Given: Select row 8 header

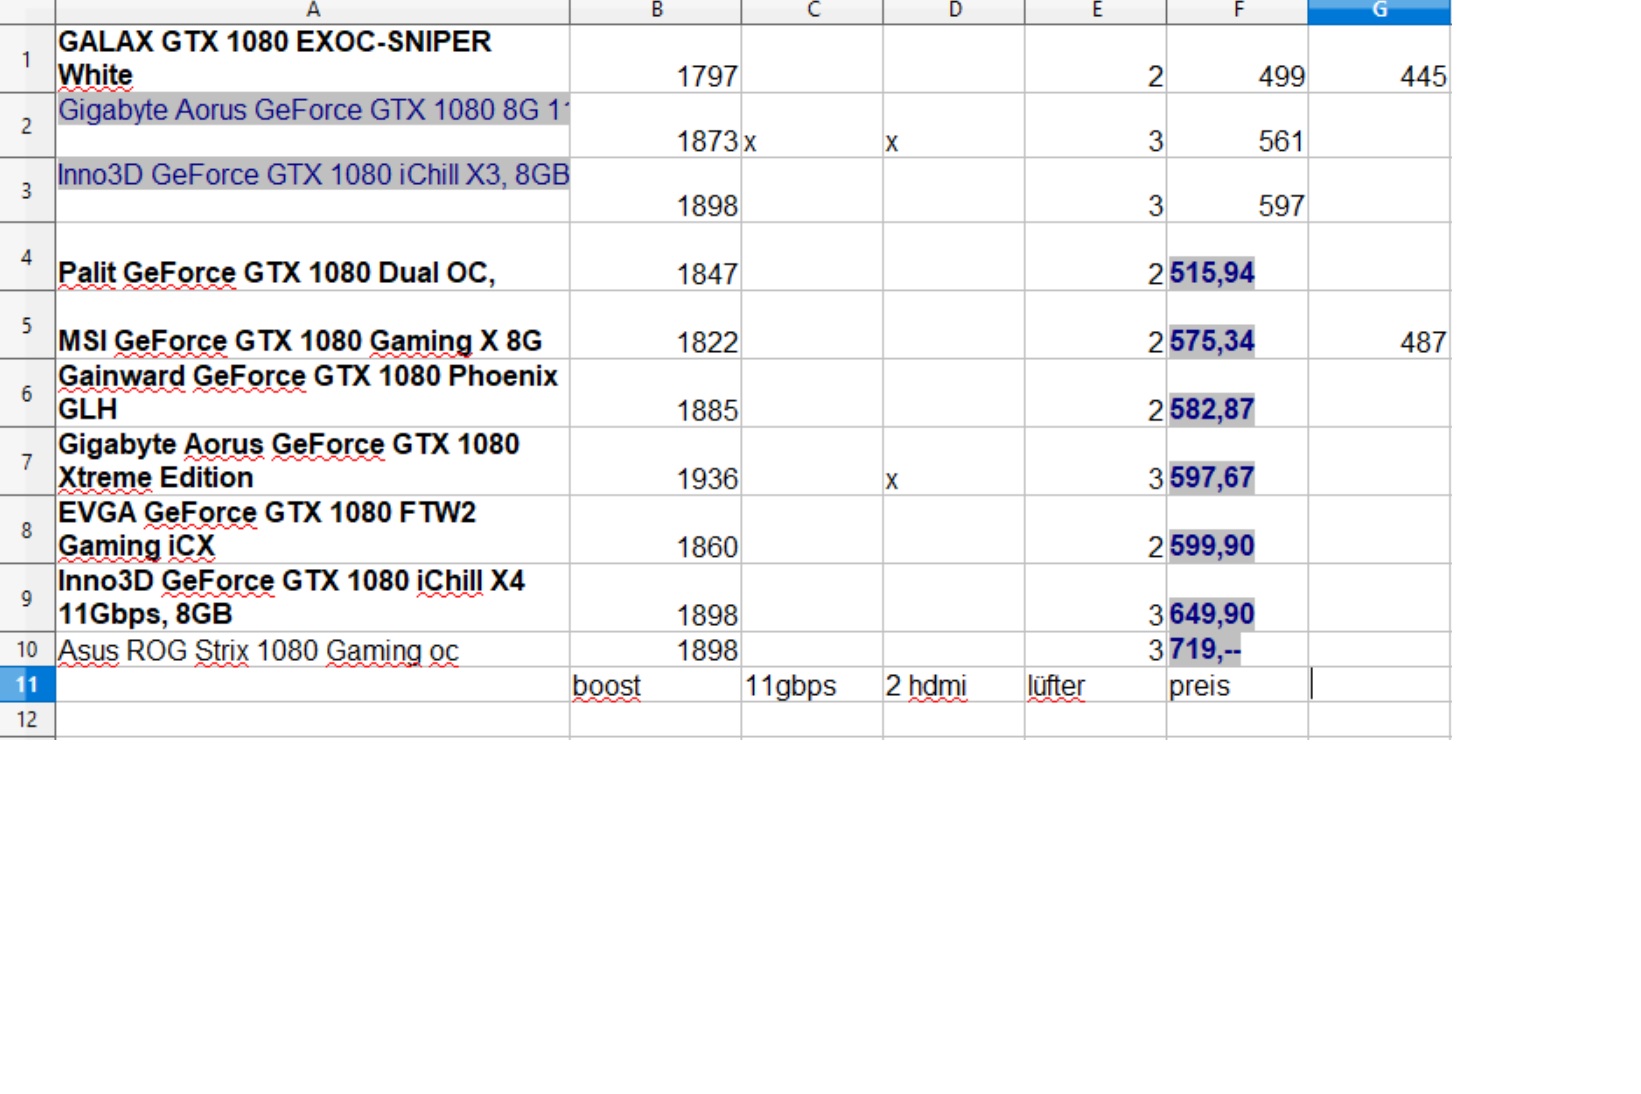Looking at the screenshot, I should tap(27, 529).
